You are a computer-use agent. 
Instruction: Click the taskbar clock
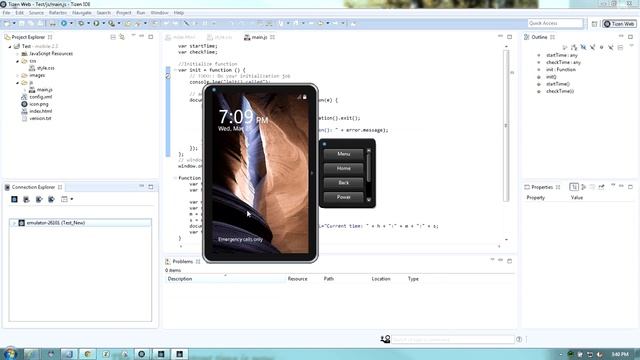click(620, 354)
